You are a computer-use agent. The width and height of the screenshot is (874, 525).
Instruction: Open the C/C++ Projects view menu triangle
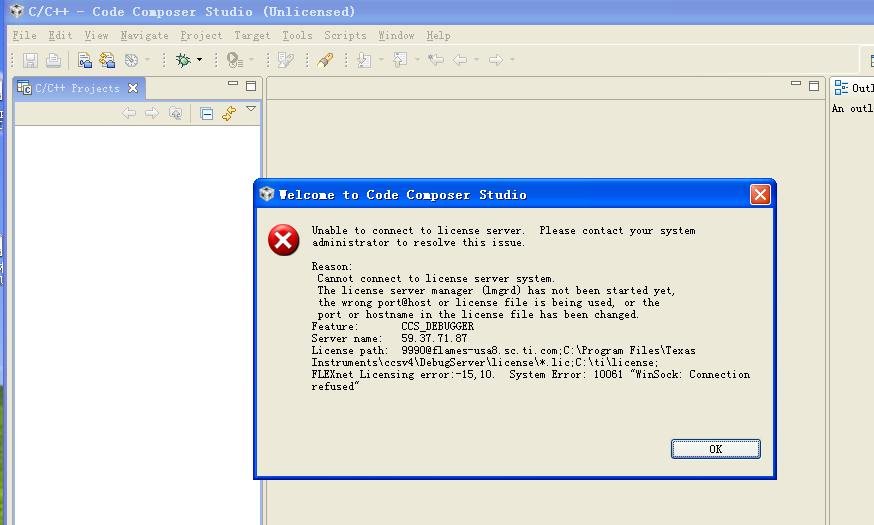point(251,109)
